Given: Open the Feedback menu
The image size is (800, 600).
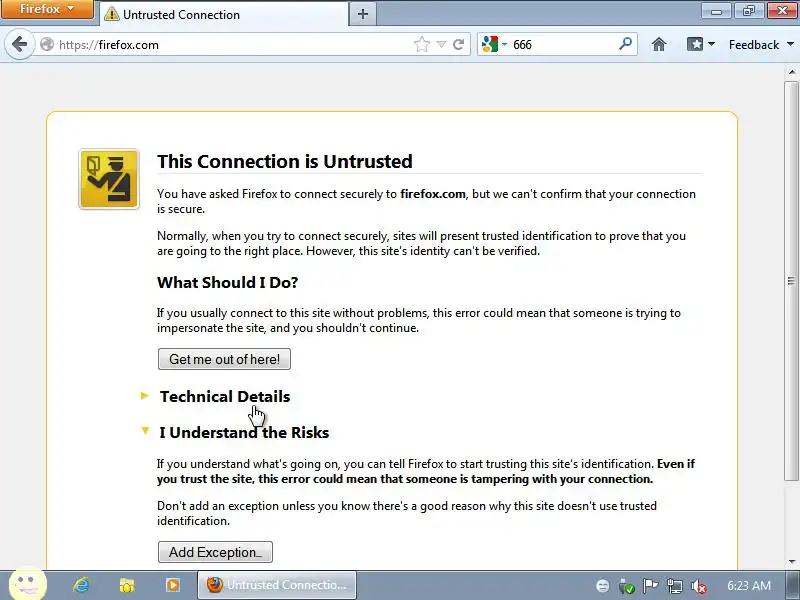Looking at the screenshot, I should coord(761,45).
